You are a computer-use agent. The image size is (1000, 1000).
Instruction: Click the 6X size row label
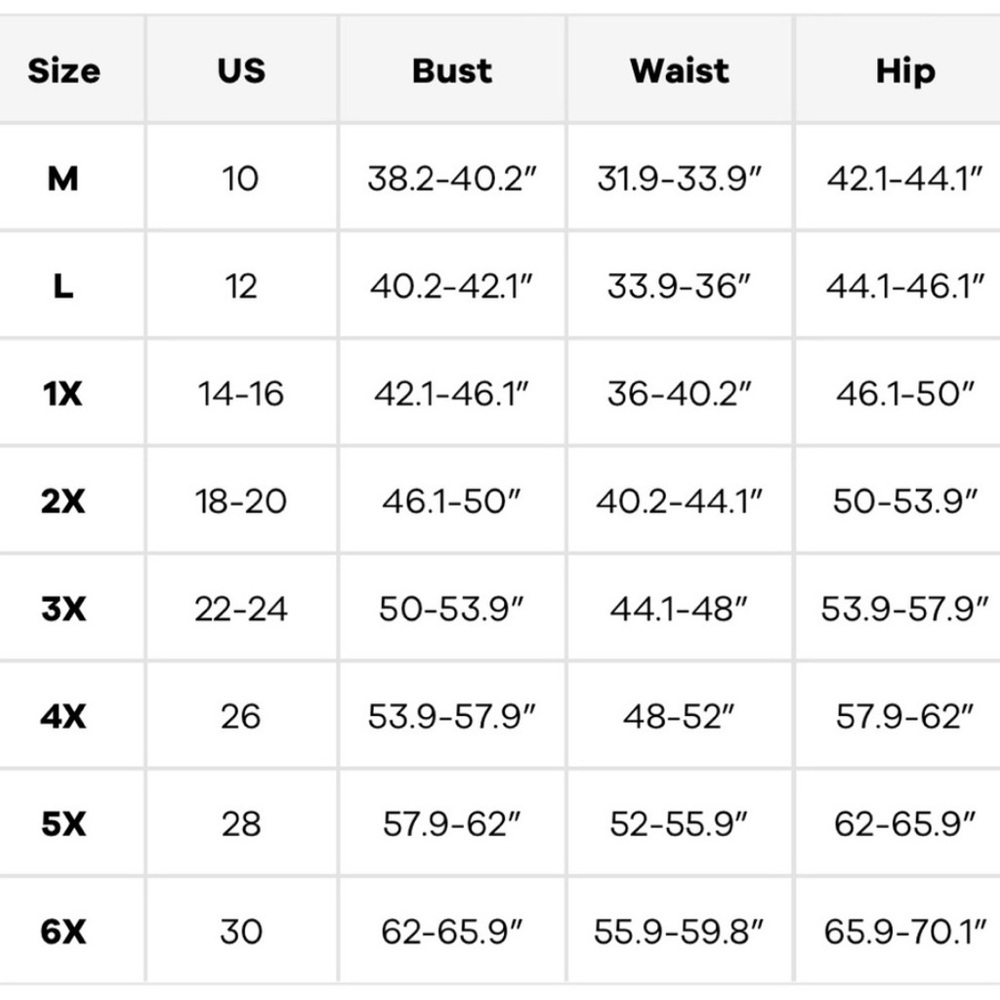tap(63, 932)
